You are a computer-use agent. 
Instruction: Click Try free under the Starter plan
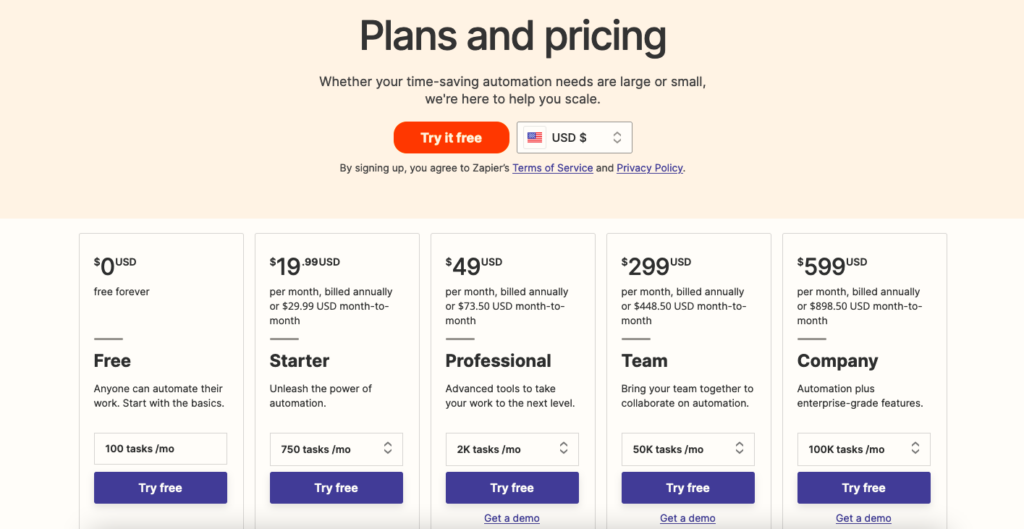point(336,488)
